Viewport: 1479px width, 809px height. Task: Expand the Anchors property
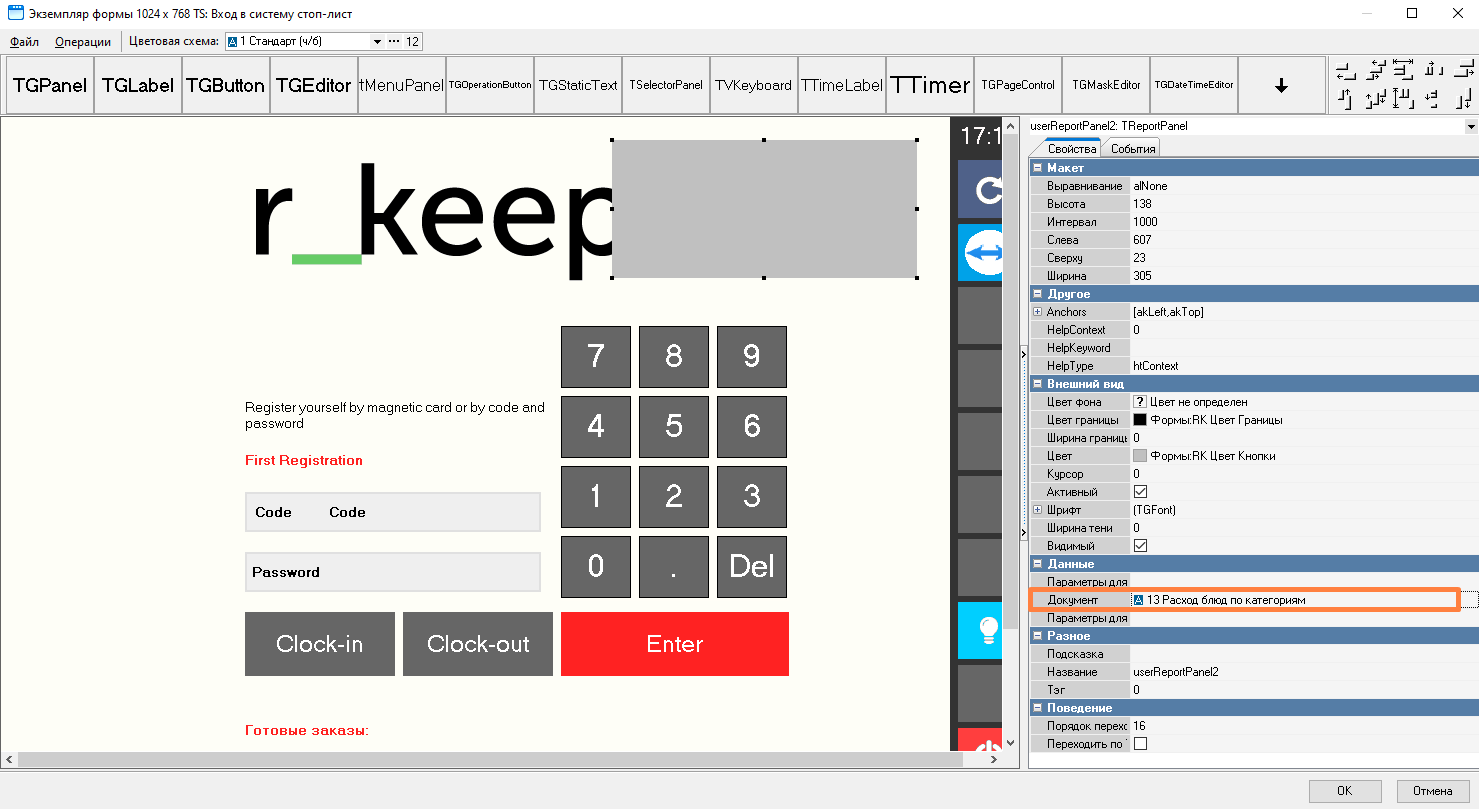[1038, 312]
